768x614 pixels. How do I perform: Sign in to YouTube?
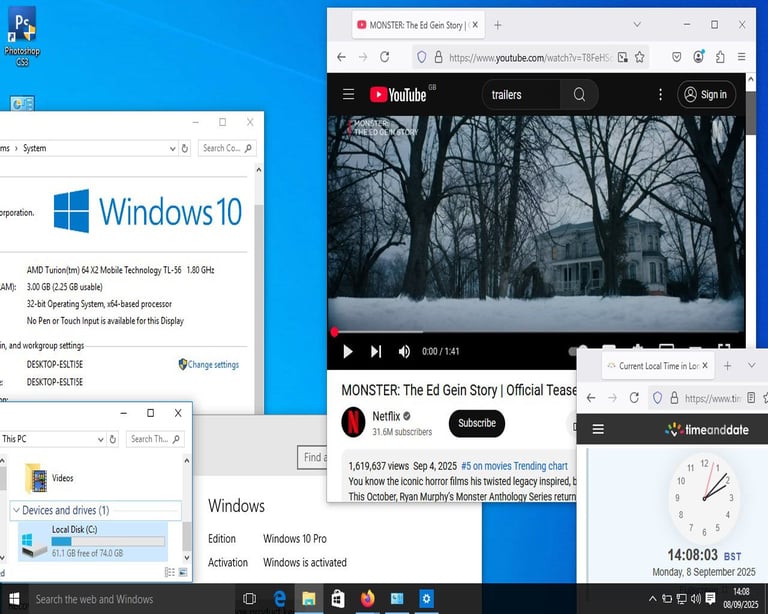click(706, 94)
